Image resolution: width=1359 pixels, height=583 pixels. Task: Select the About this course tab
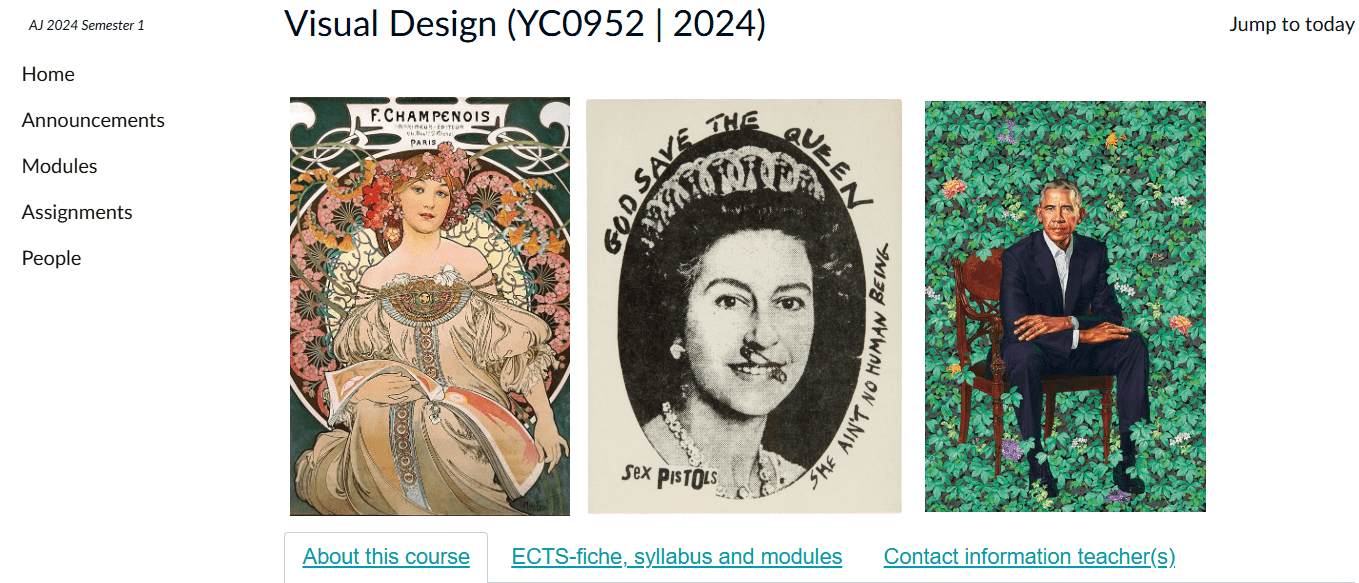[x=386, y=557]
